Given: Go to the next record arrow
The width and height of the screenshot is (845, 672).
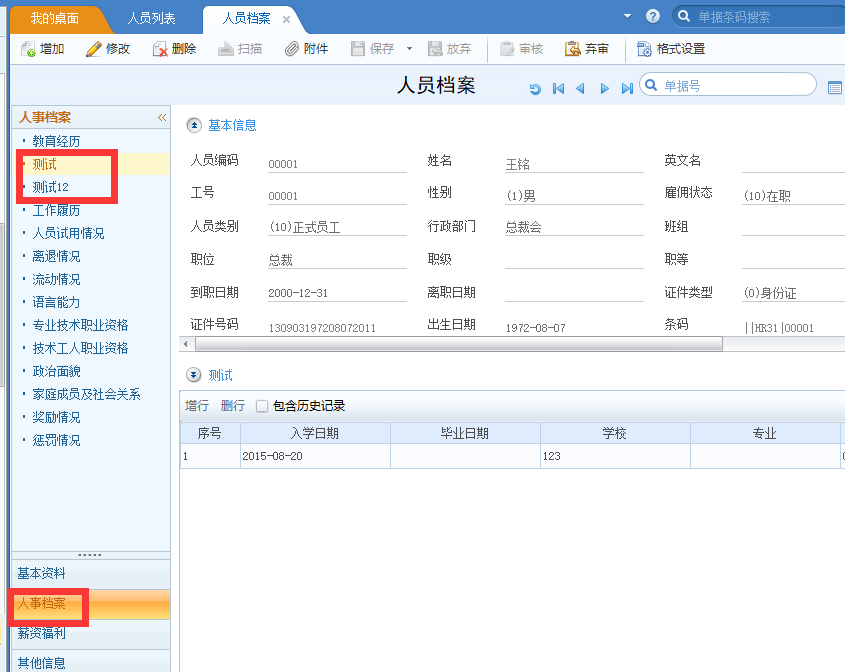Looking at the screenshot, I should click(604, 88).
